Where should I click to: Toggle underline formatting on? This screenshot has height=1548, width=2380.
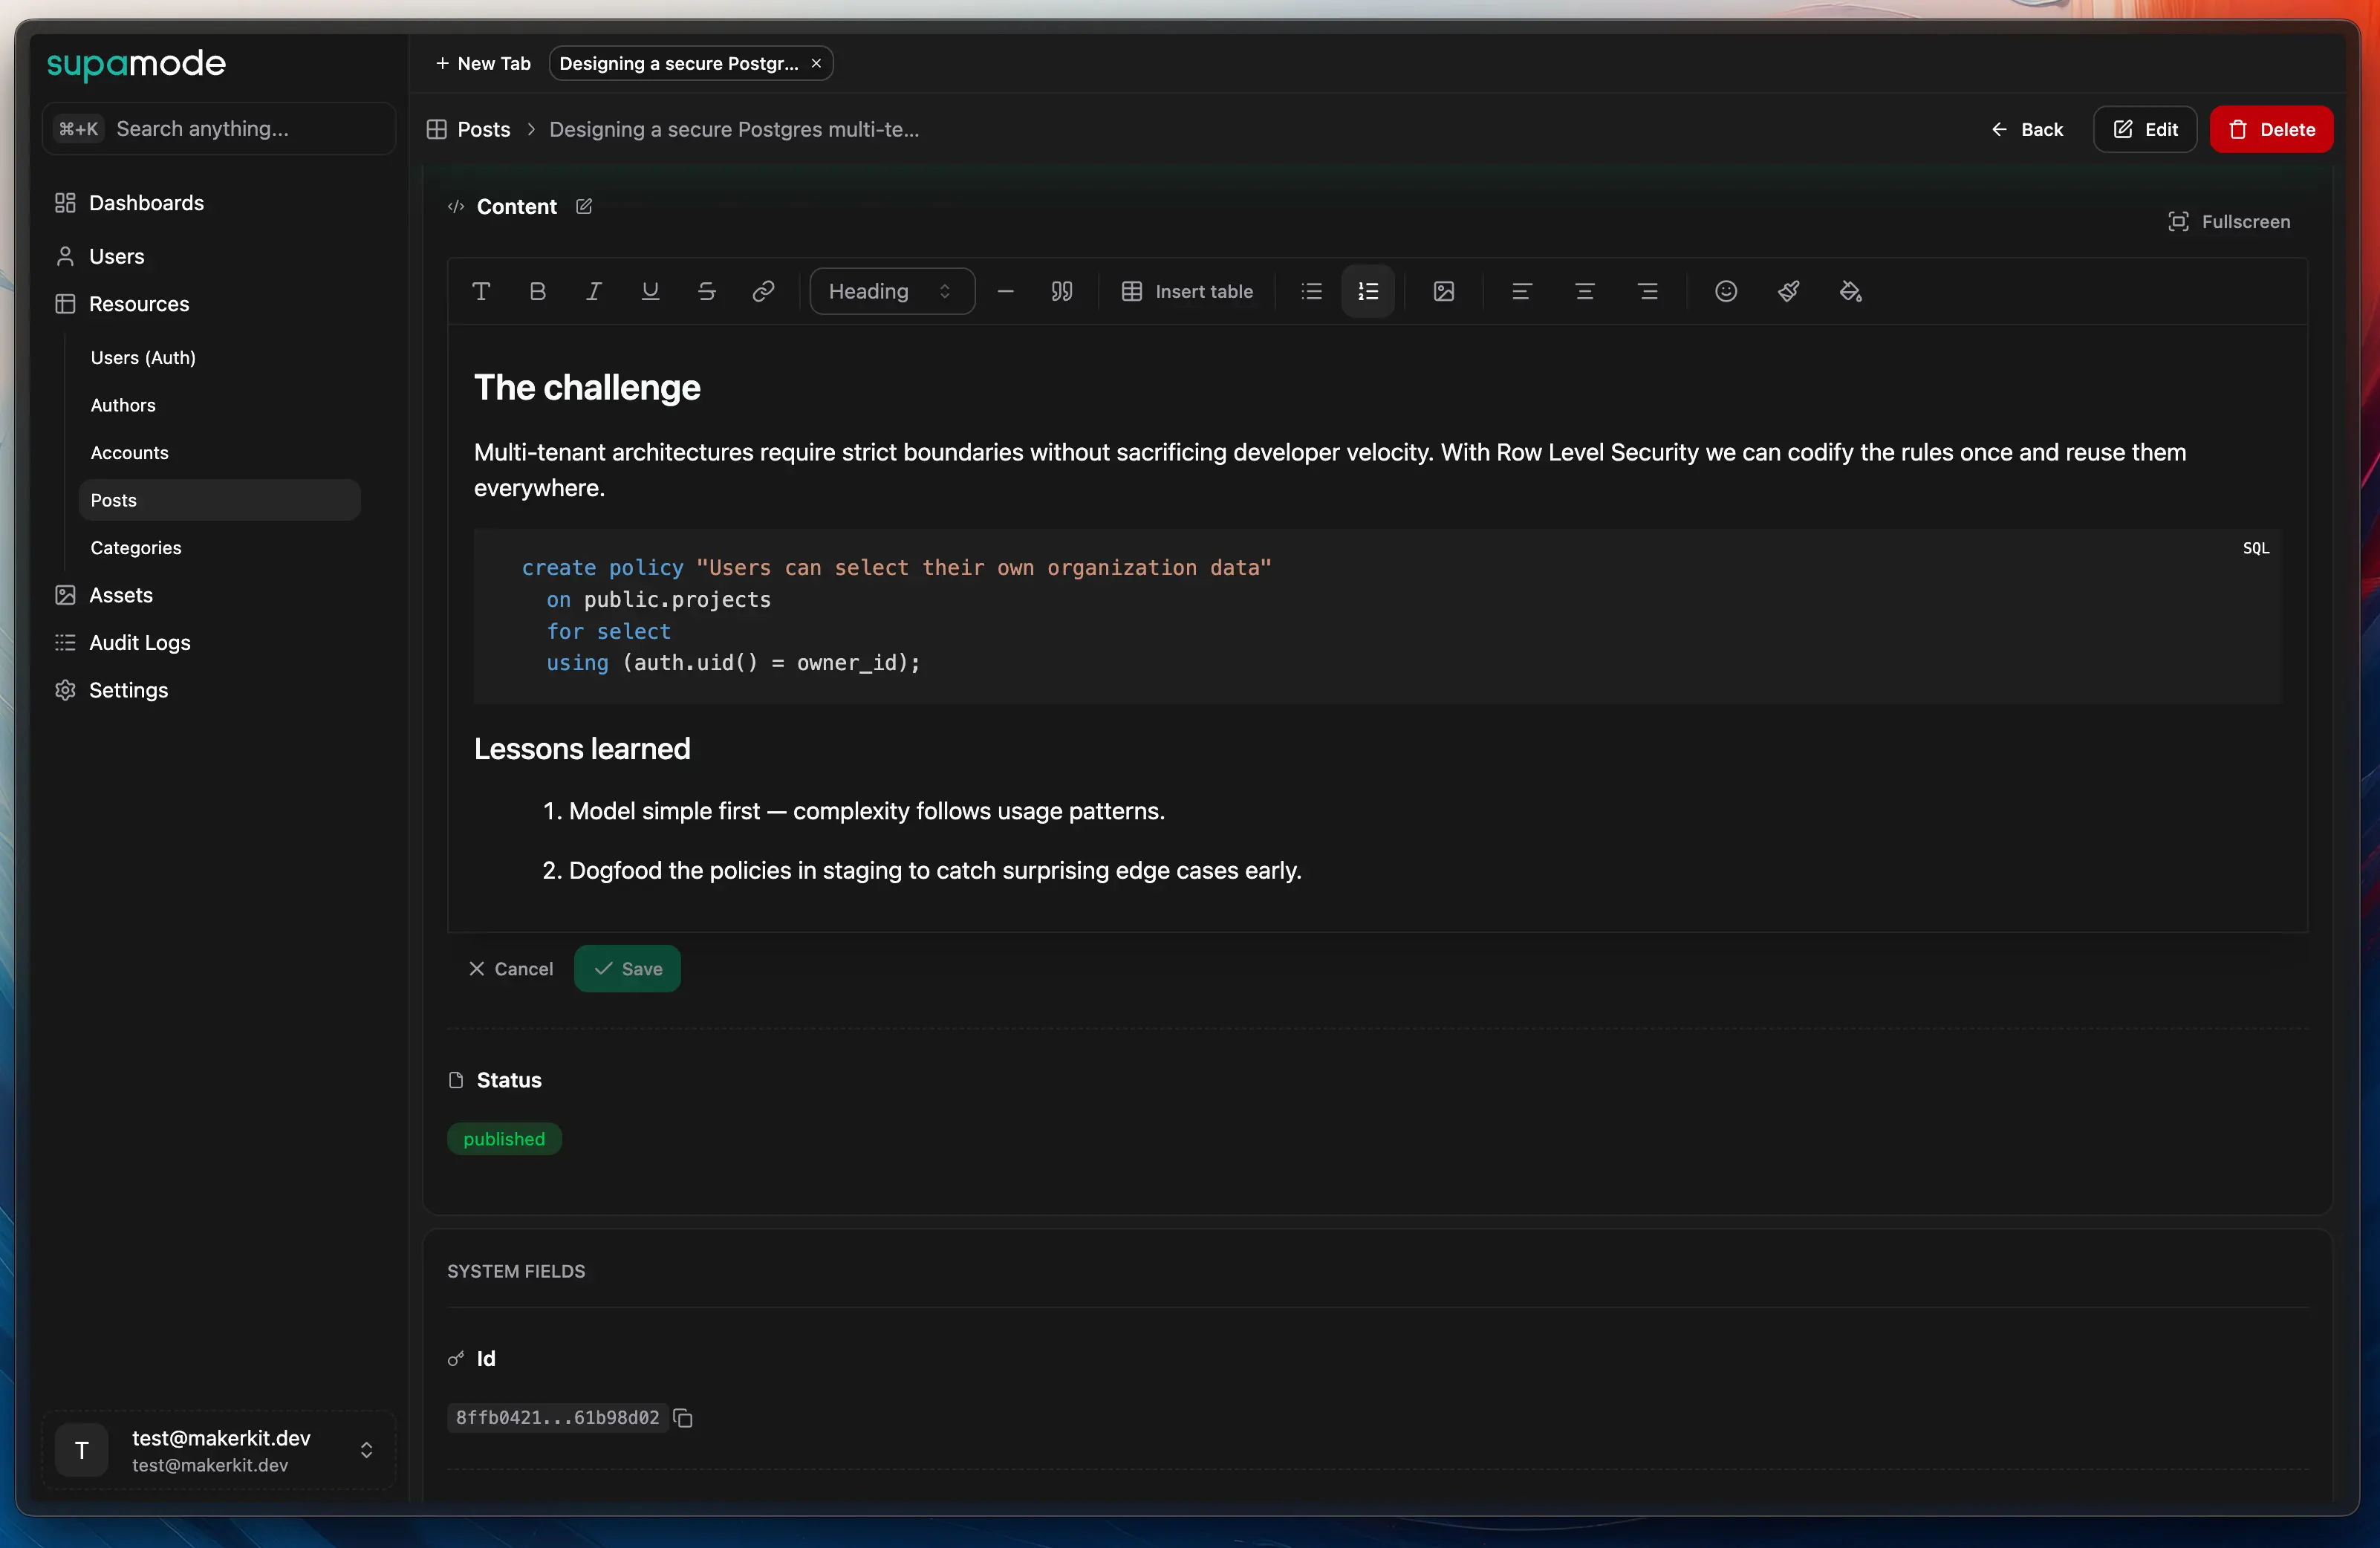click(x=650, y=291)
